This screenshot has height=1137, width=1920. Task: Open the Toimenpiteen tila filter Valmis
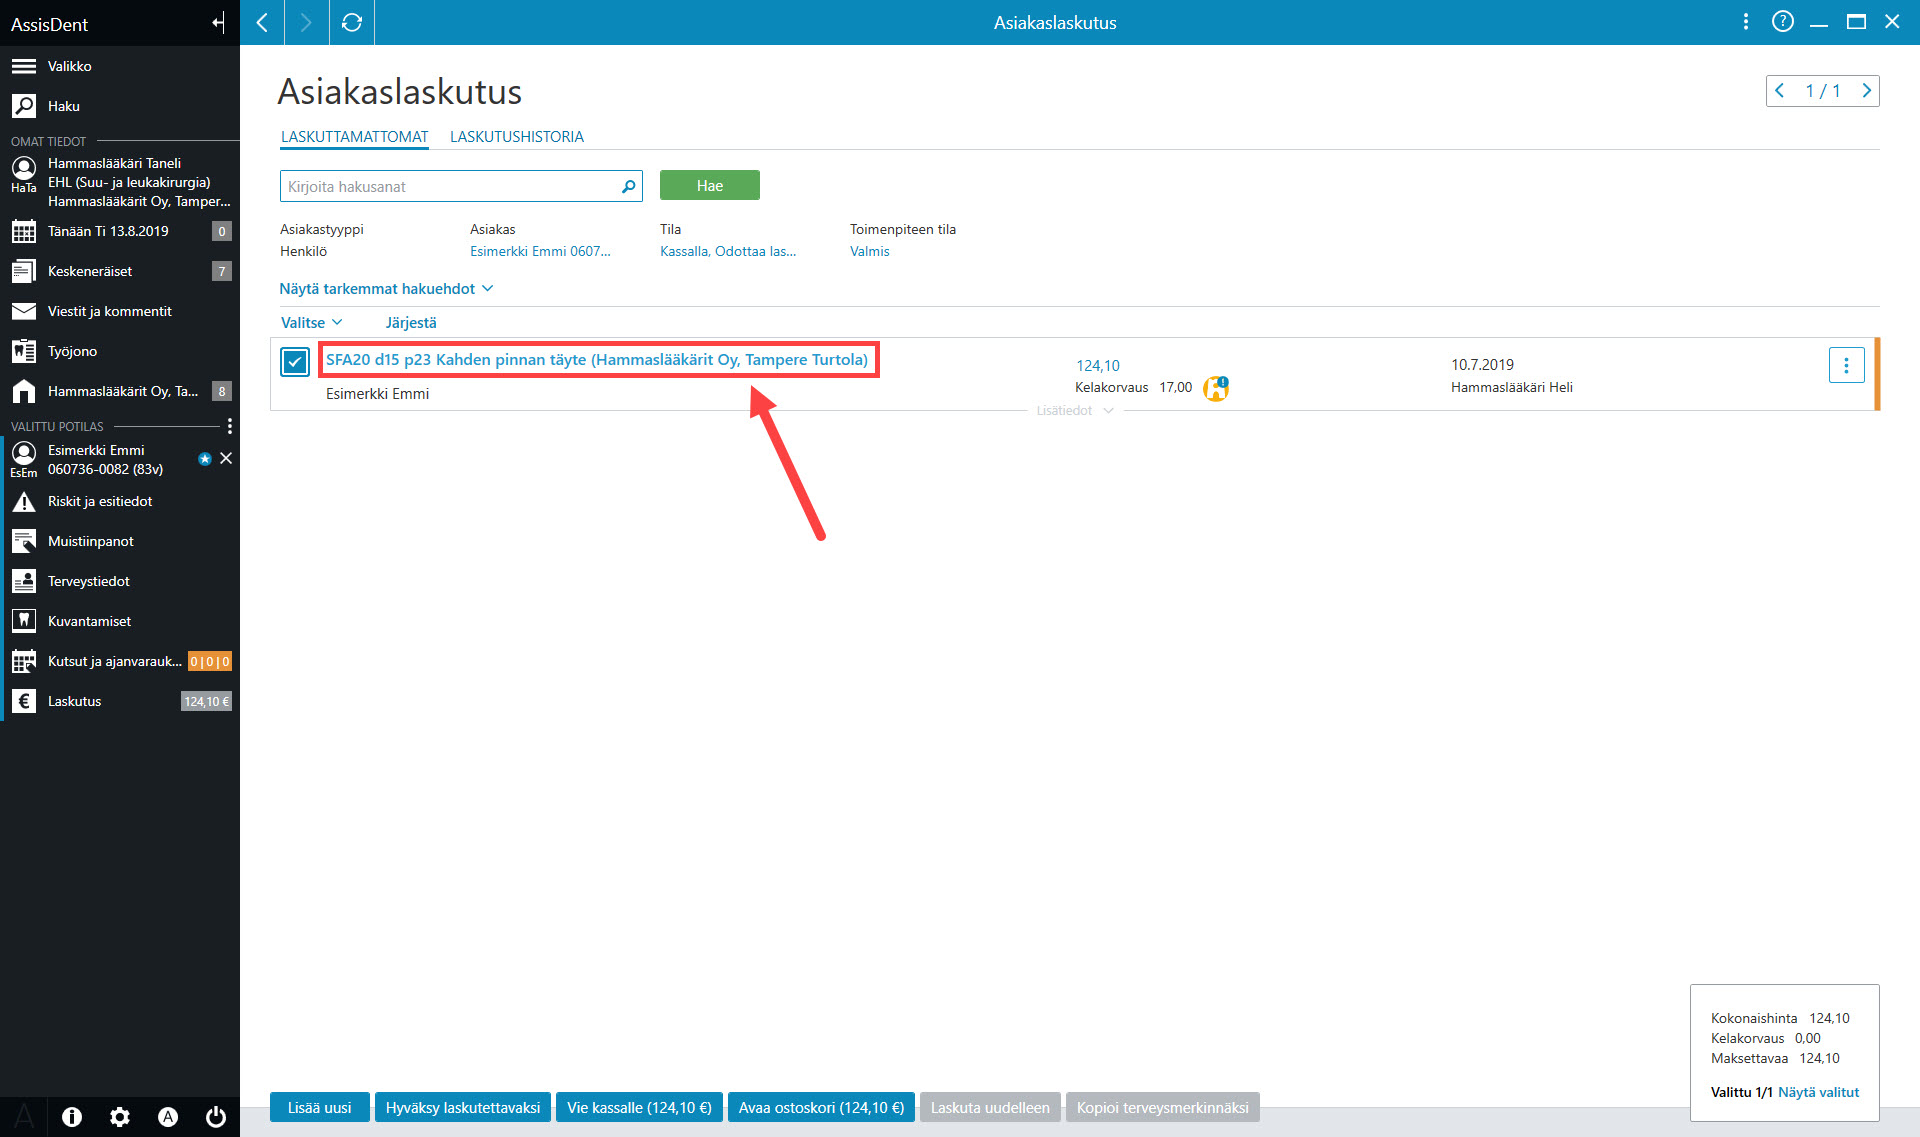[869, 251]
